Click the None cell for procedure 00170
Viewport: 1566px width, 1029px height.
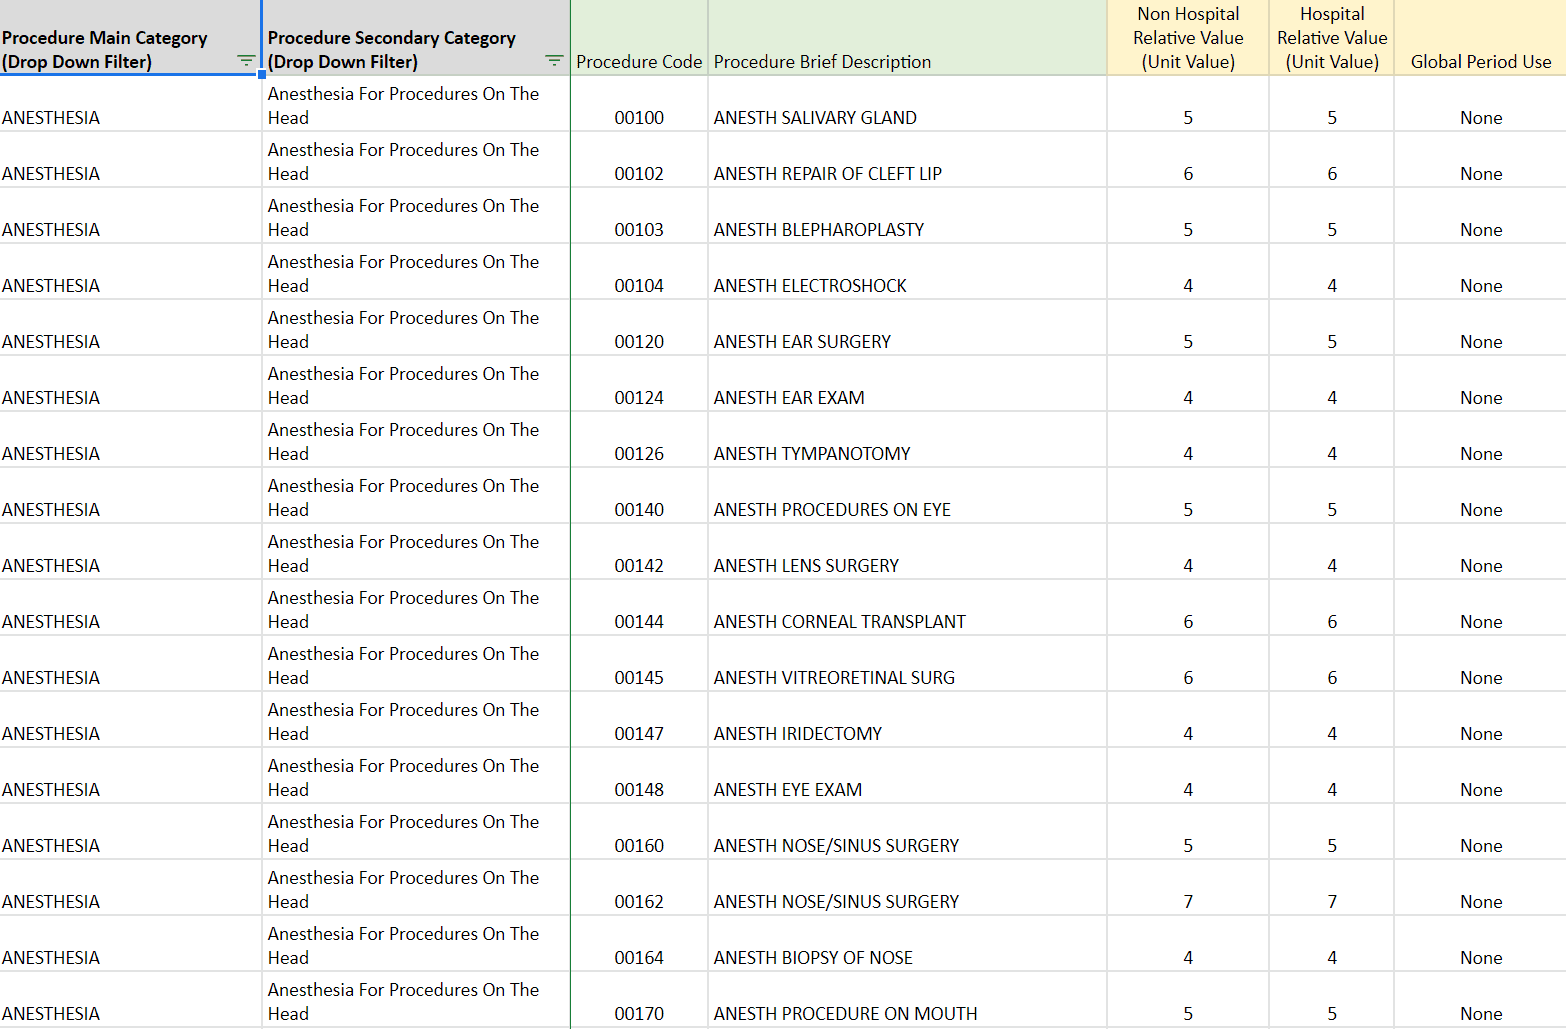pos(1480,1013)
